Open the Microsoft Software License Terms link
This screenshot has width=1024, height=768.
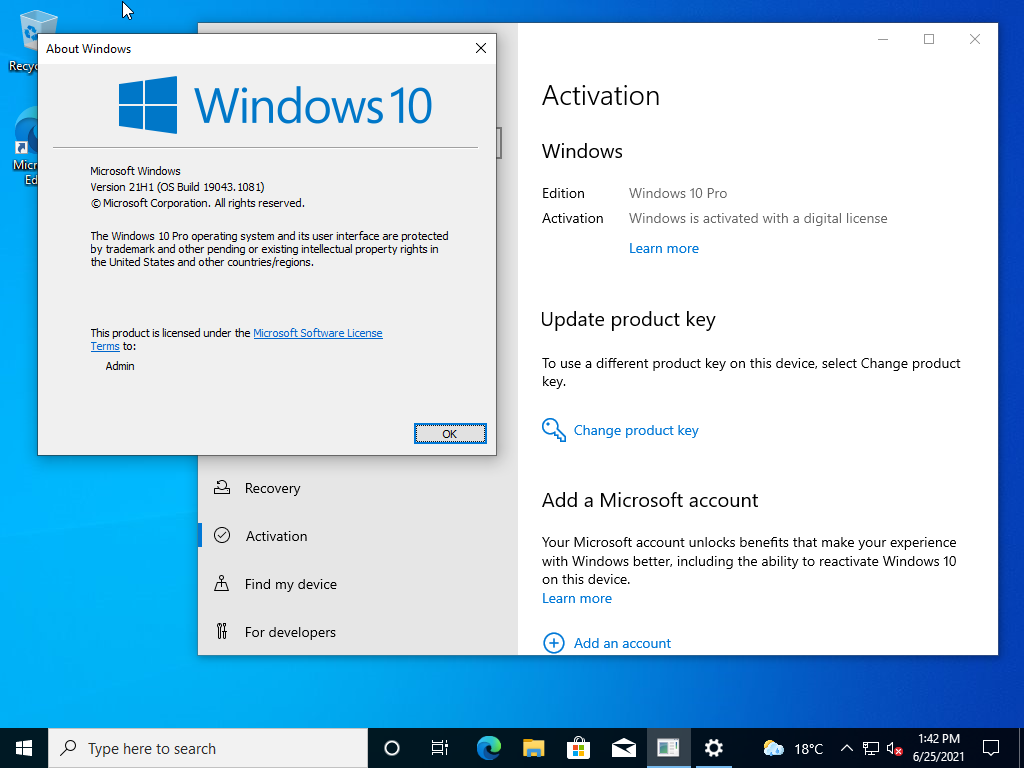[317, 333]
